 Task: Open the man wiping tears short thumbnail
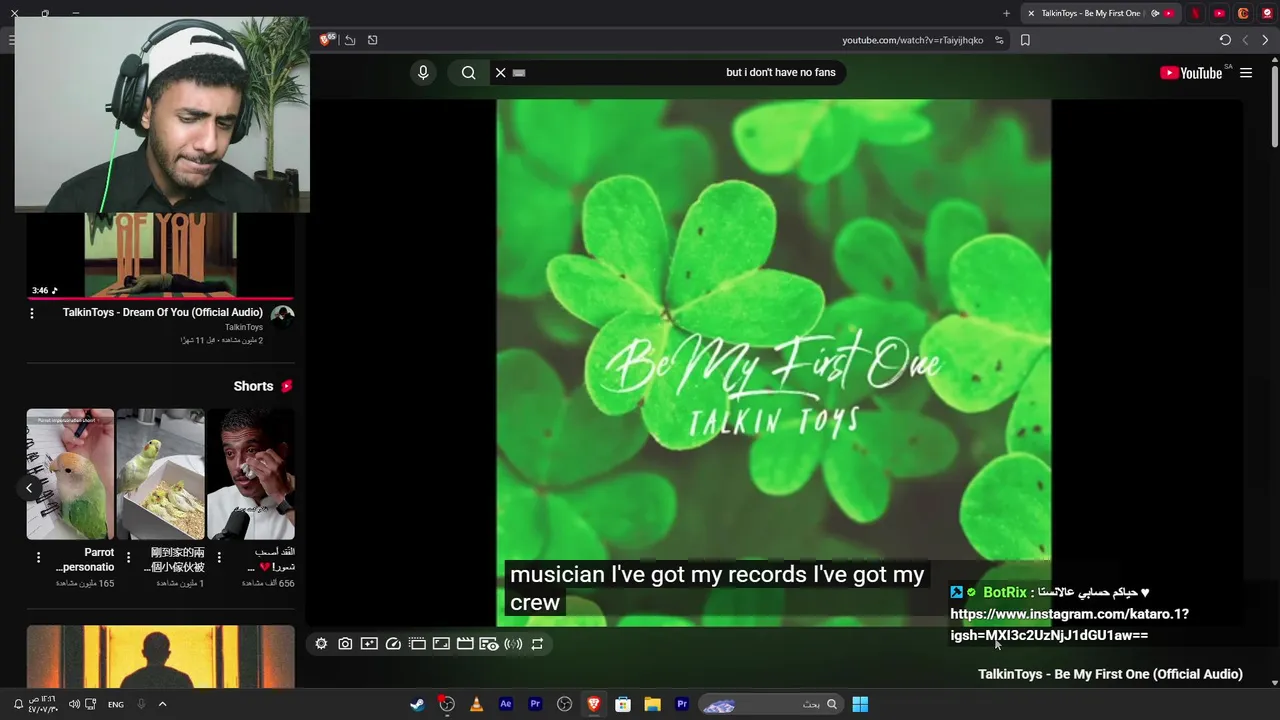coord(250,474)
